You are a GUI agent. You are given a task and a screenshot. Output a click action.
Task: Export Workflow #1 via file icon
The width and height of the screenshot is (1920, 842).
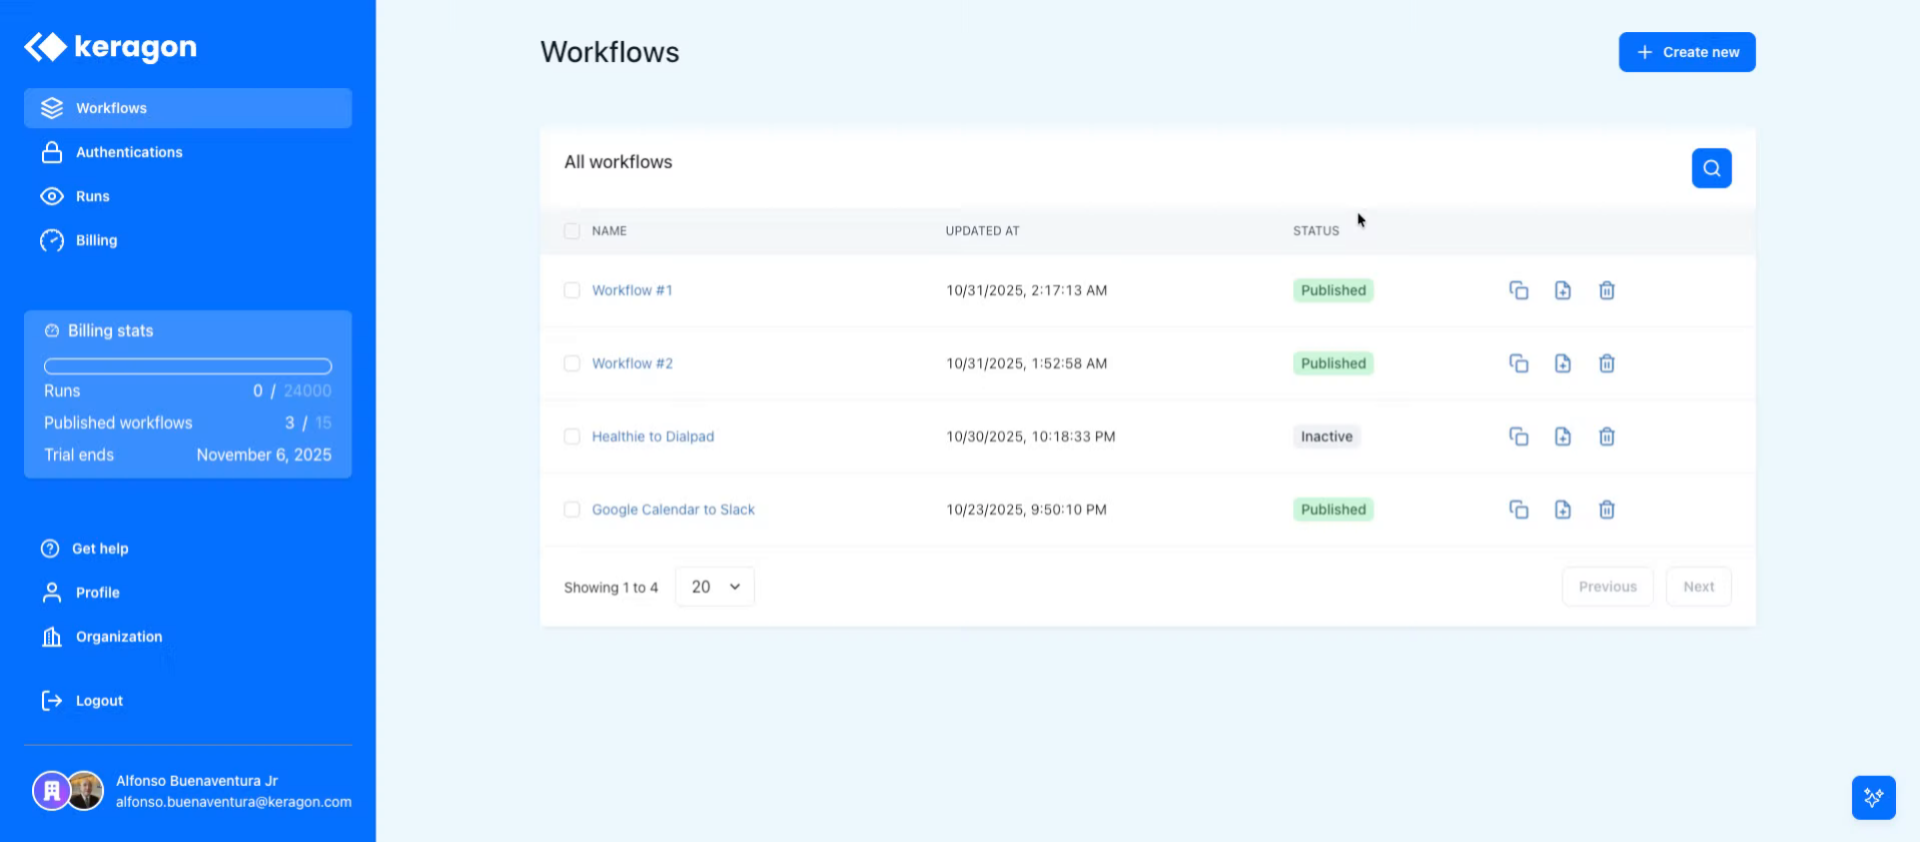(1562, 290)
